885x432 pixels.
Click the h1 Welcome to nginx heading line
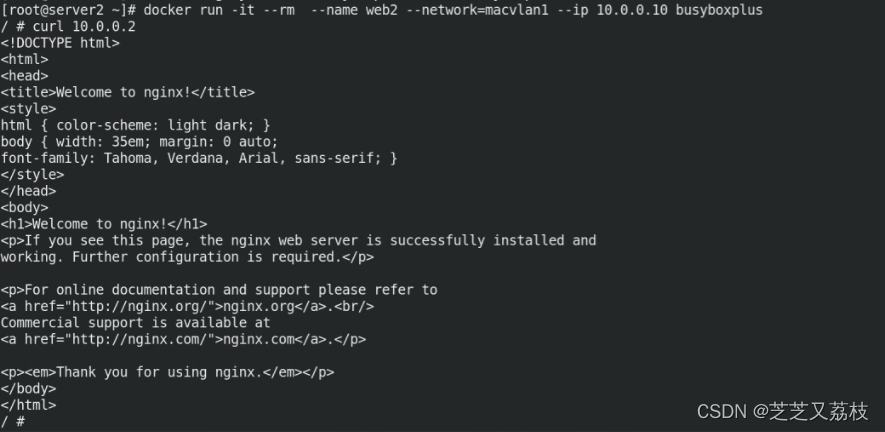[104, 224]
